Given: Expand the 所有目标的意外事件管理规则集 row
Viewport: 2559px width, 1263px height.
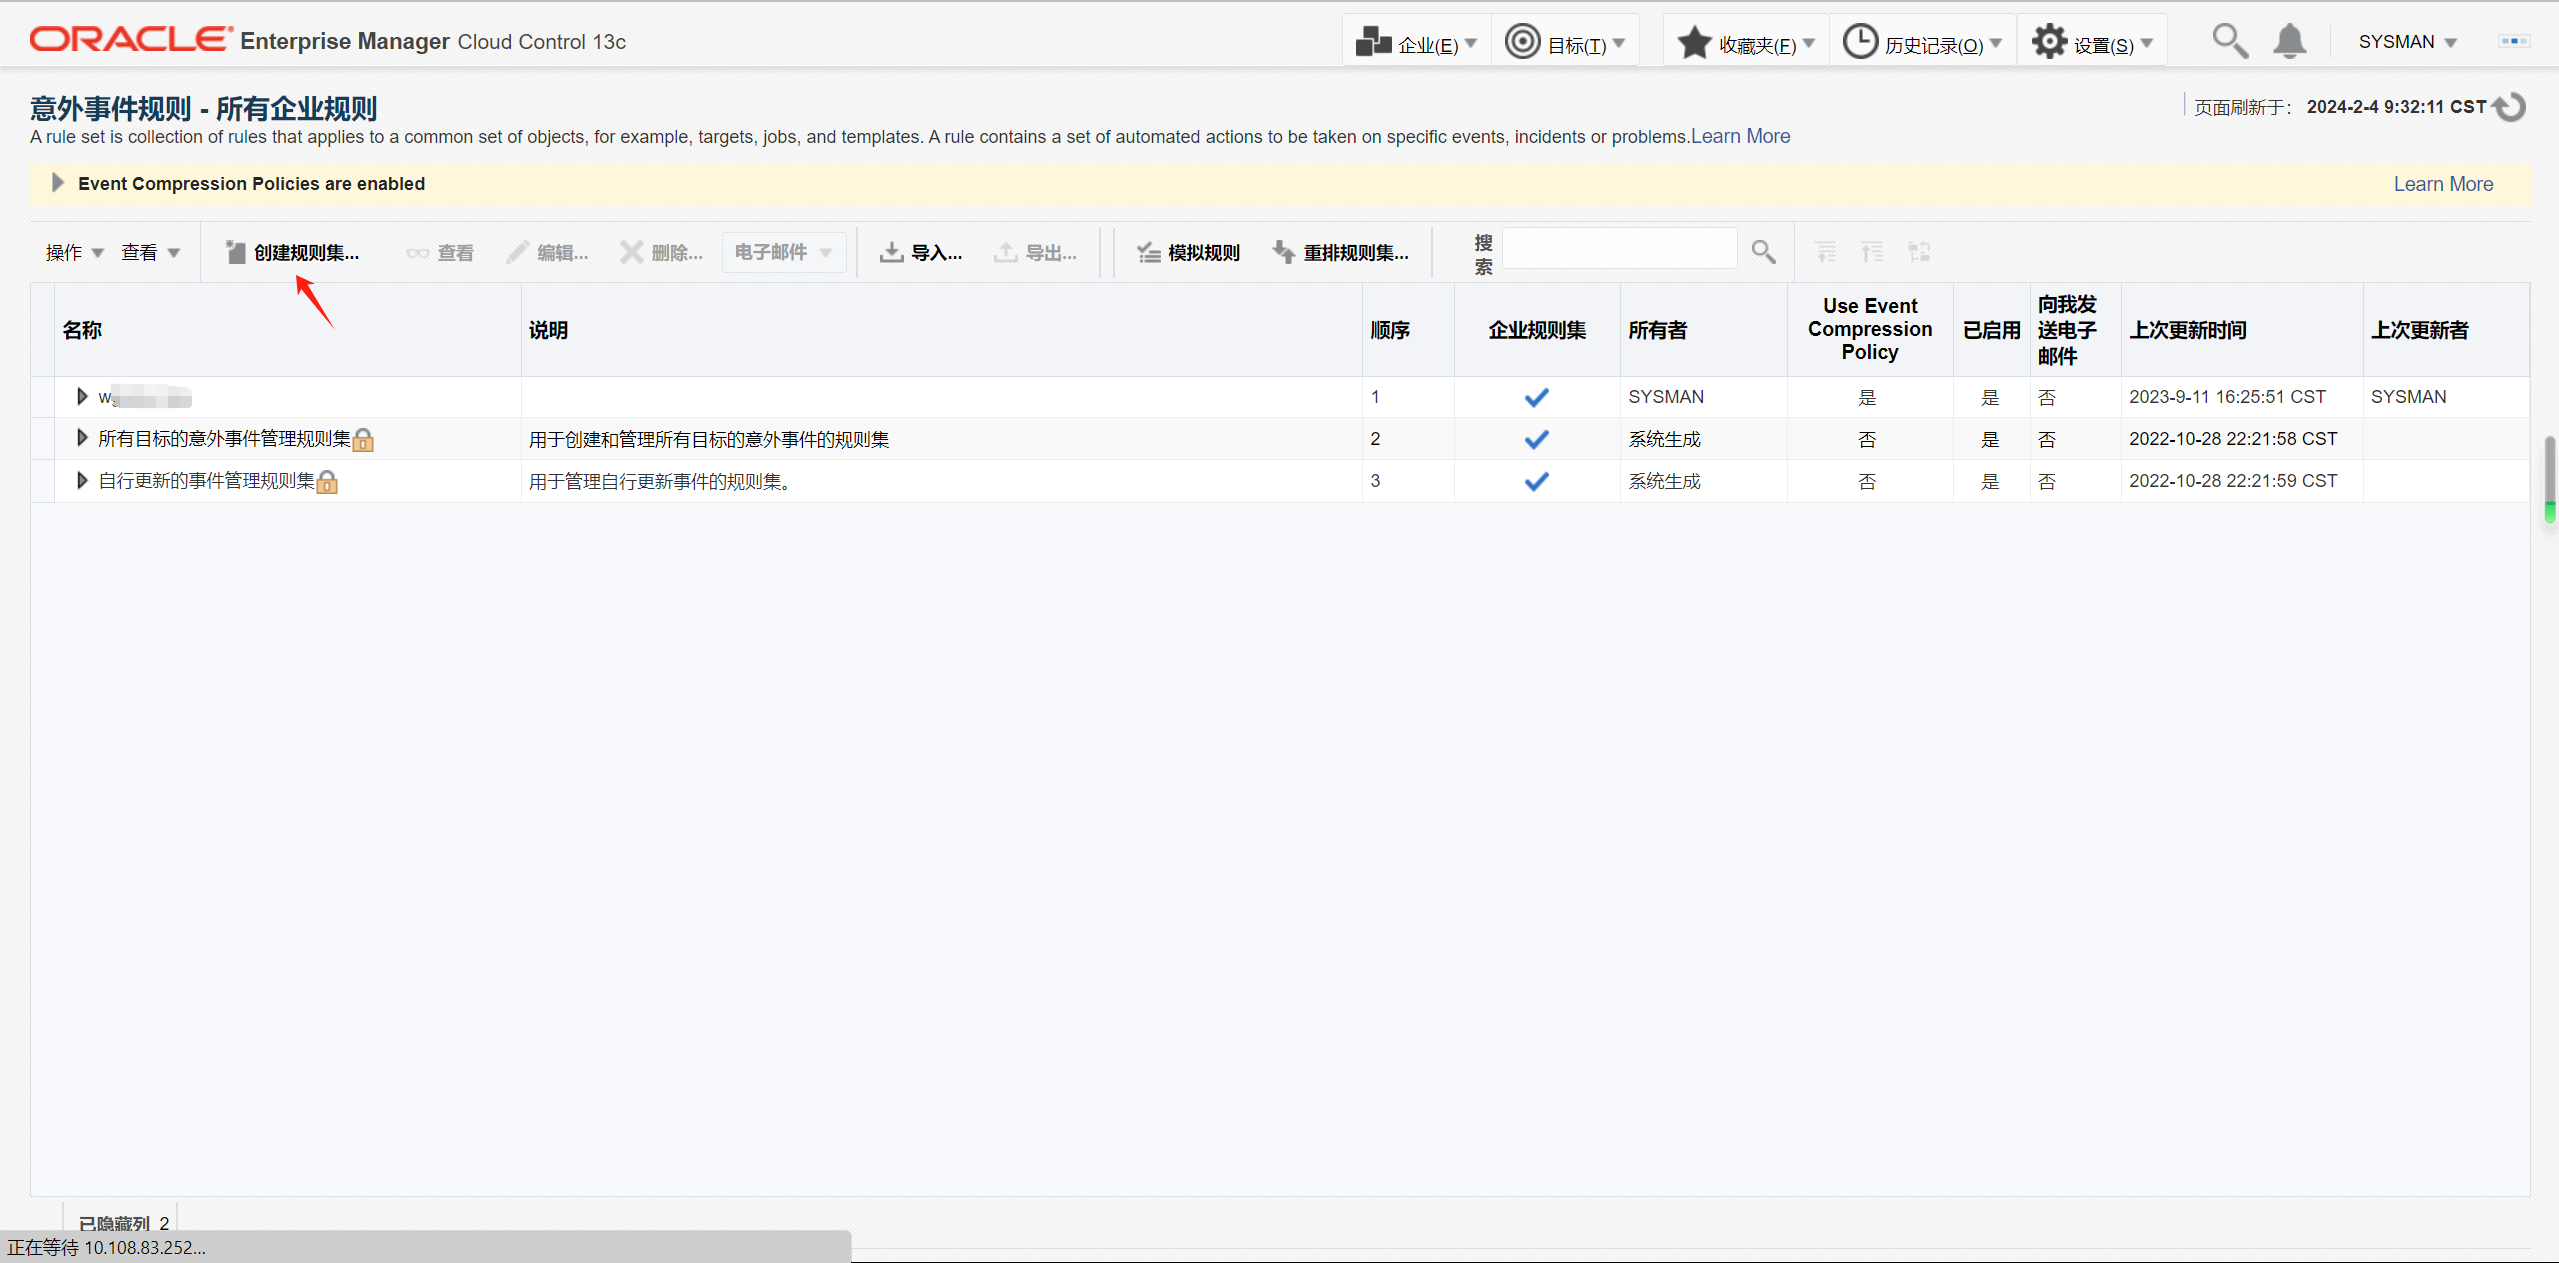Looking at the screenshot, I should pos(82,438).
